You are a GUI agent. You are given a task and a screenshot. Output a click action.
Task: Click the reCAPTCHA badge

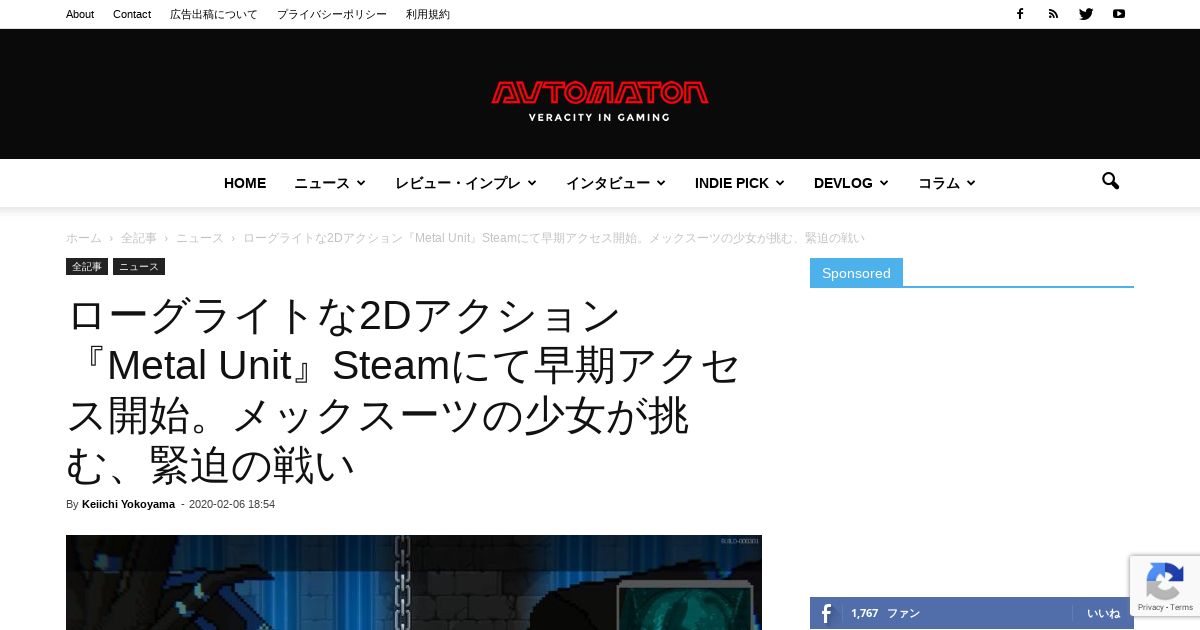1165,586
